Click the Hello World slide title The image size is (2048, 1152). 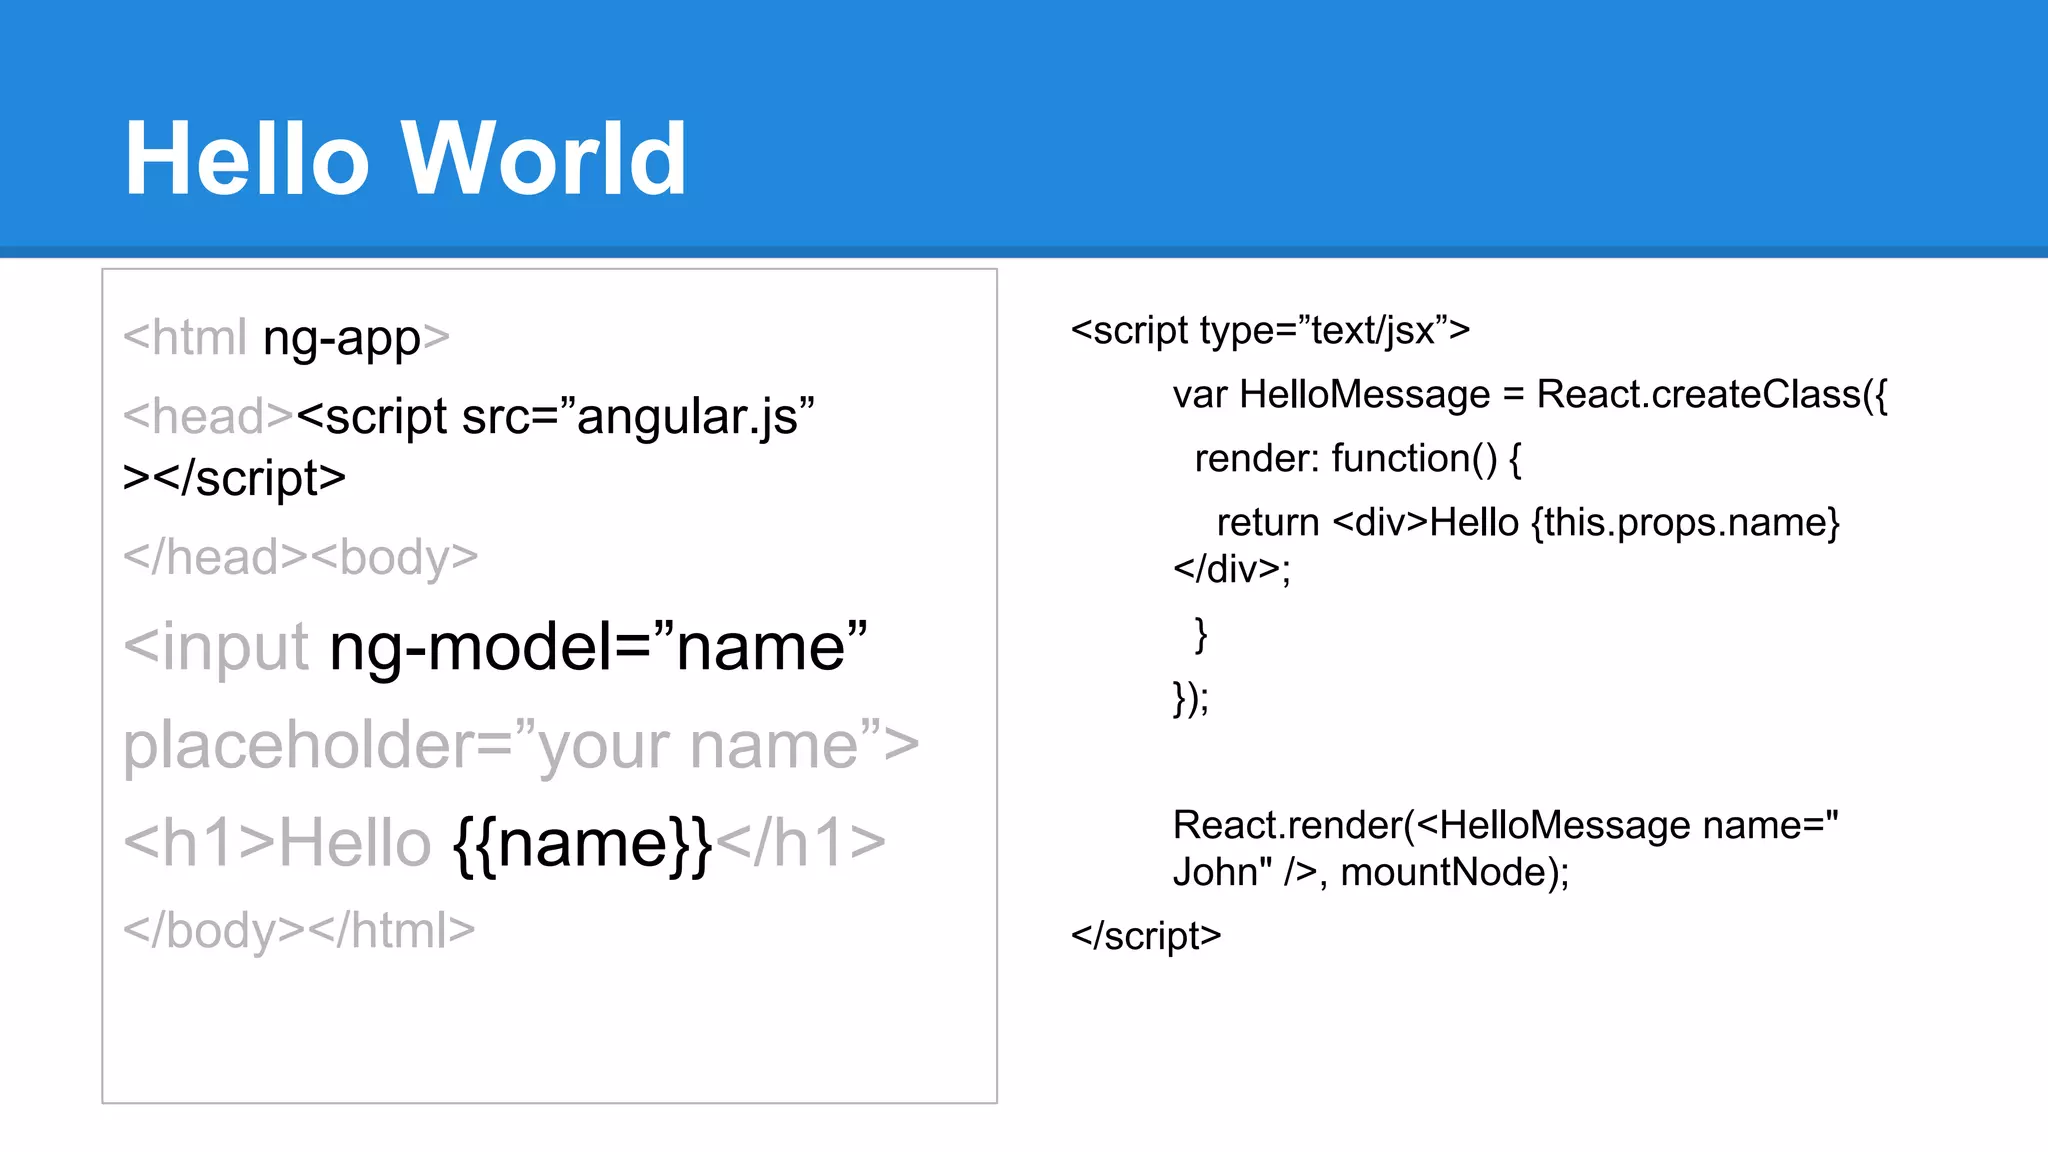(405, 158)
